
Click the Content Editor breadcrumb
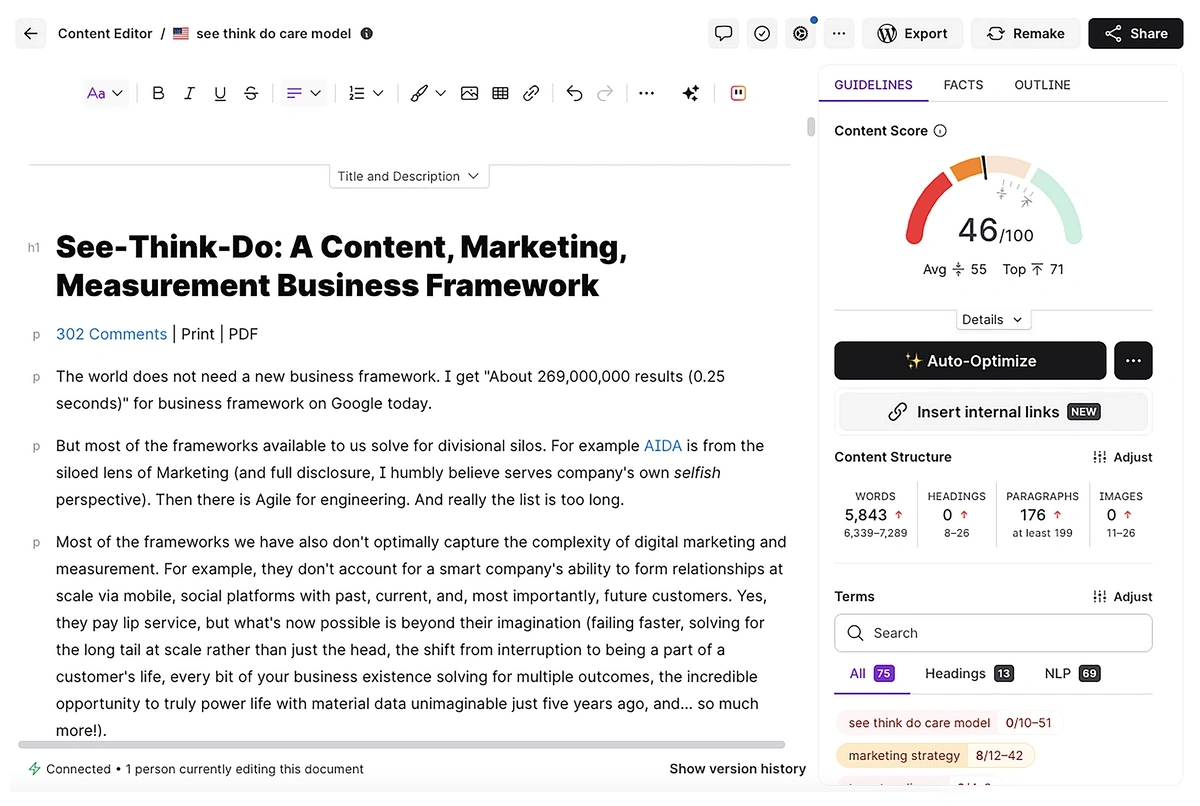[x=105, y=33]
